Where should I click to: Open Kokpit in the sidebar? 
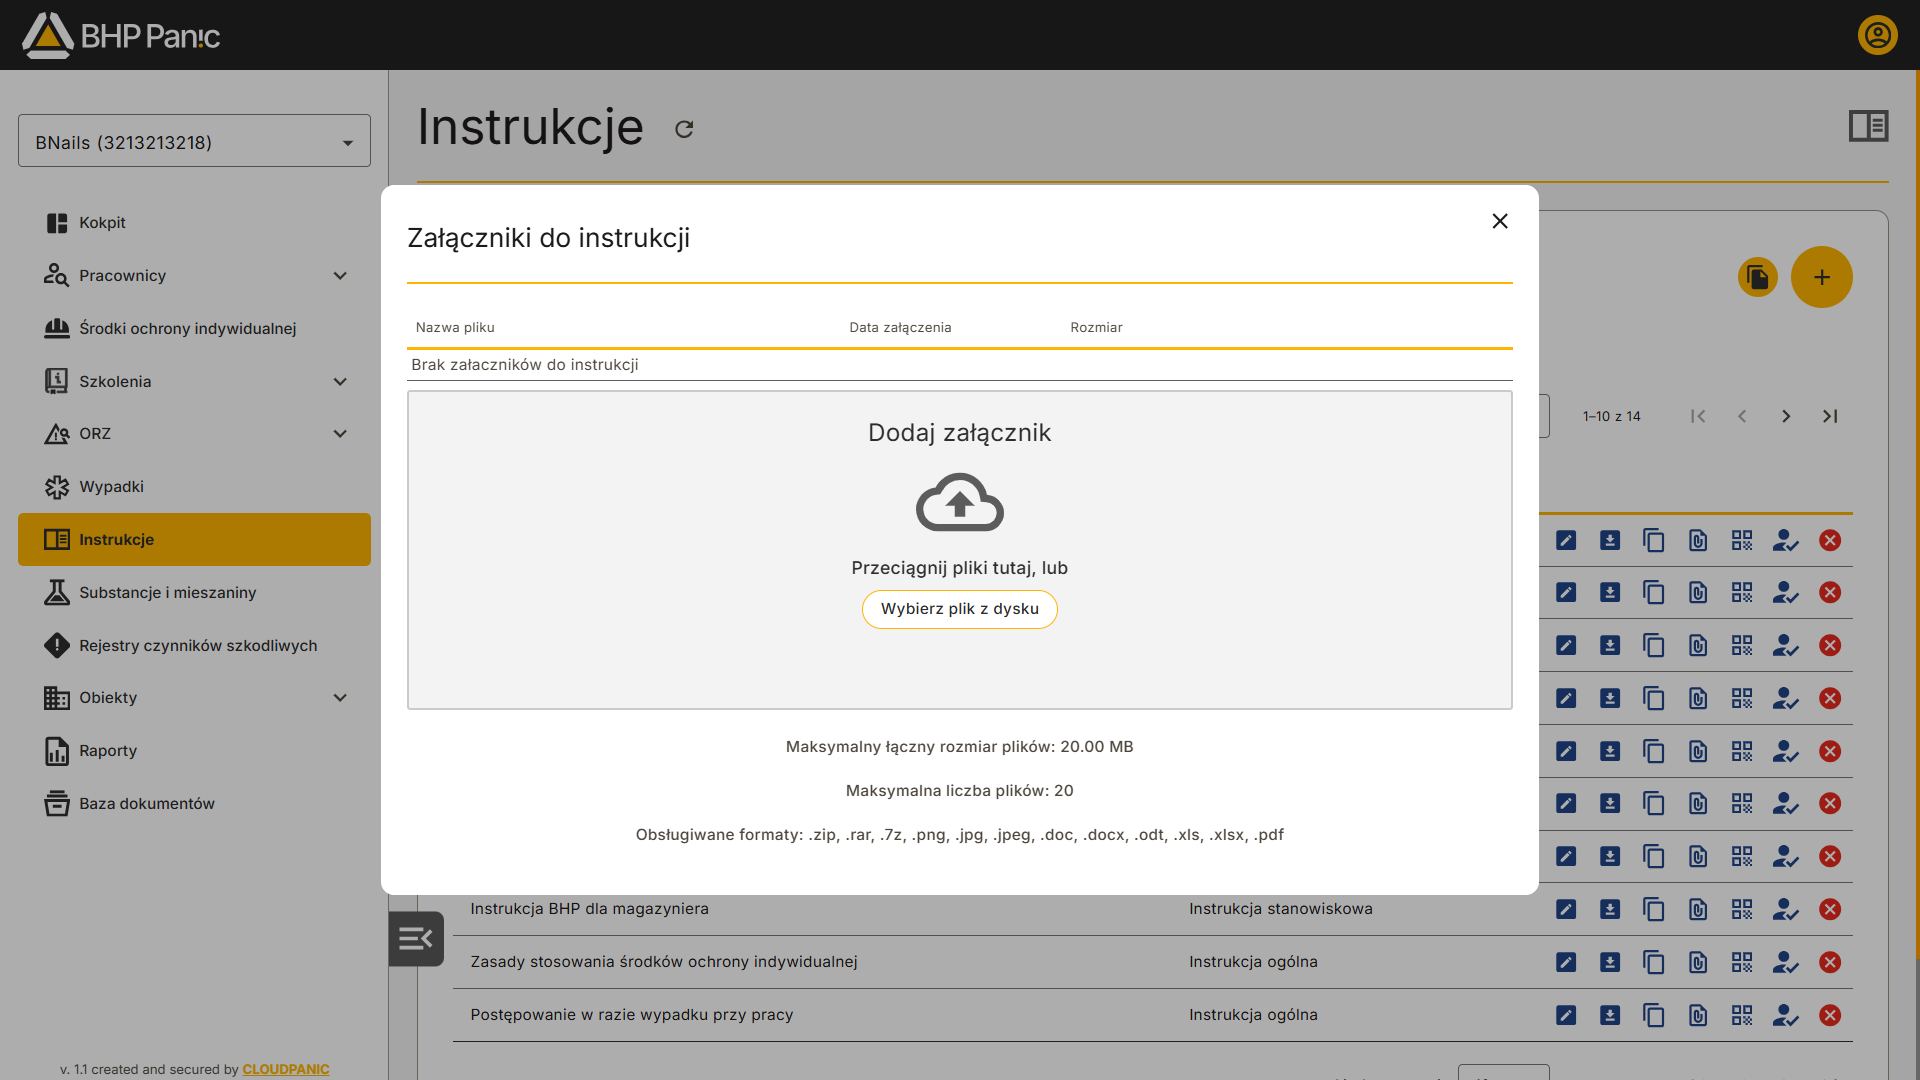194,223
